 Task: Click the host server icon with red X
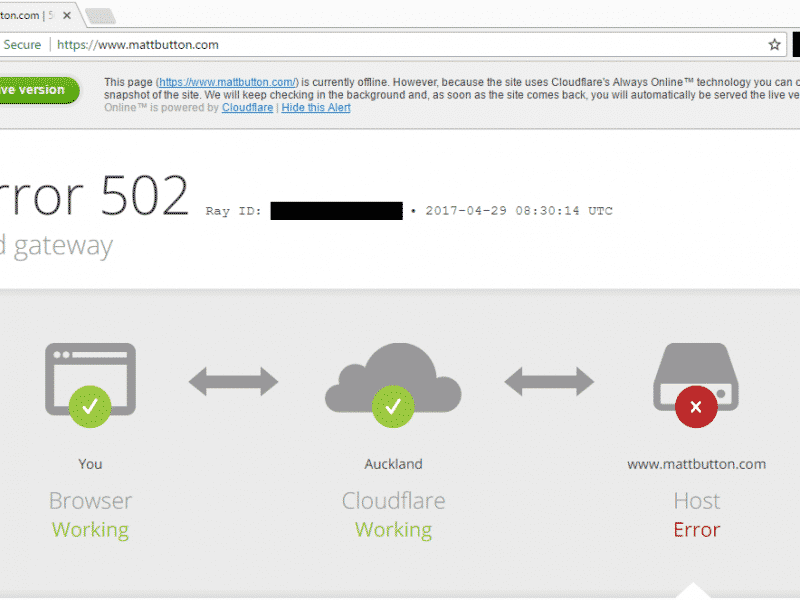[x=696, y=385]
